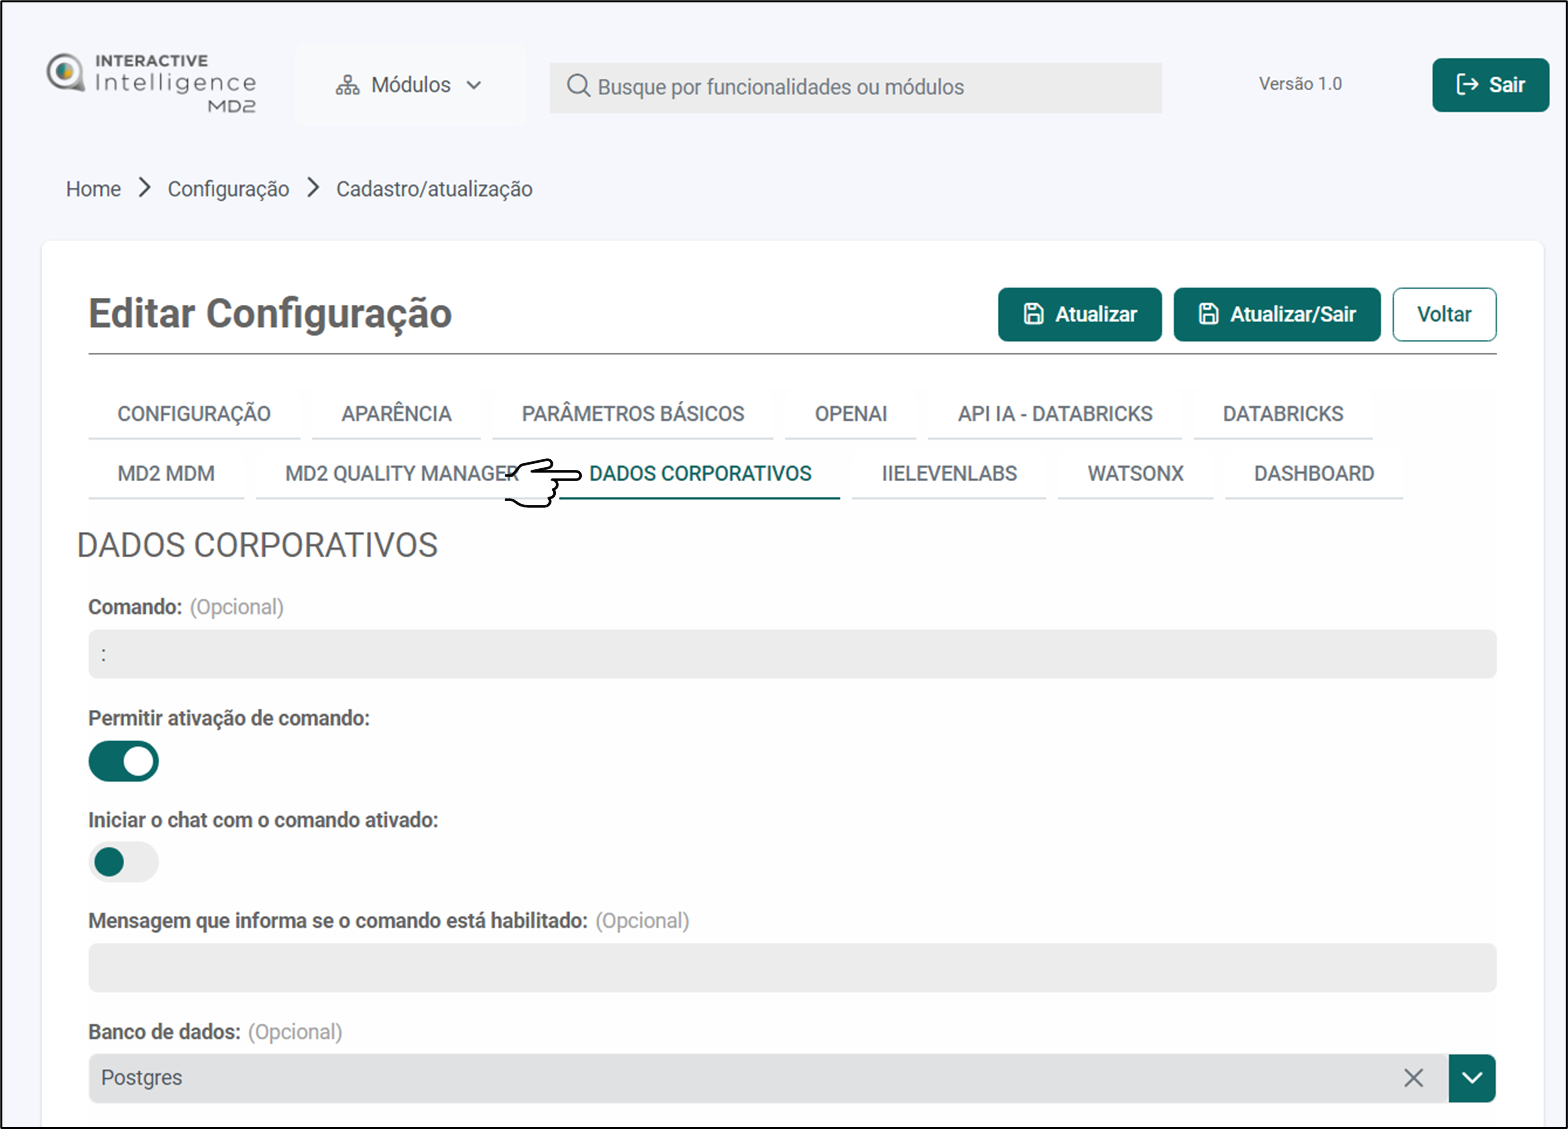Enable Iniciar o chat com comando ativado
Screen dimensions: 1568x1129
(124, 862)
